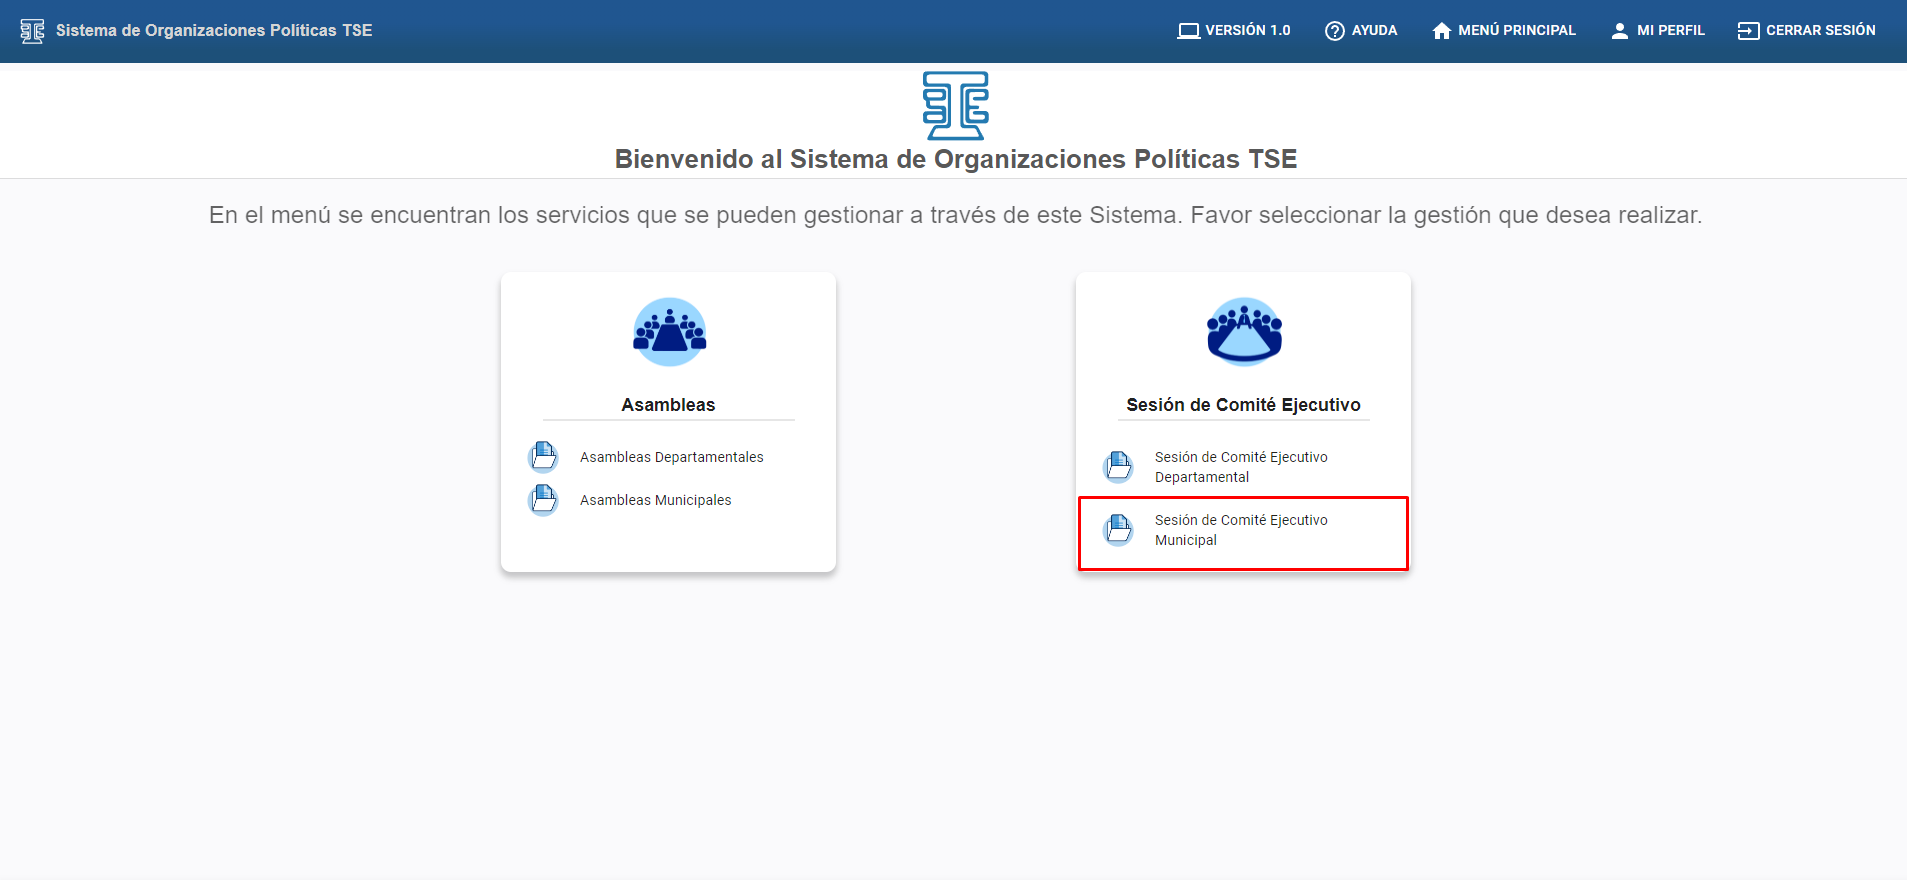The width and height of the screenshot is (1907, 880).
Task: Select the document icon beside Comité Ejecutivo Municipal
Action: (1118, 529)
